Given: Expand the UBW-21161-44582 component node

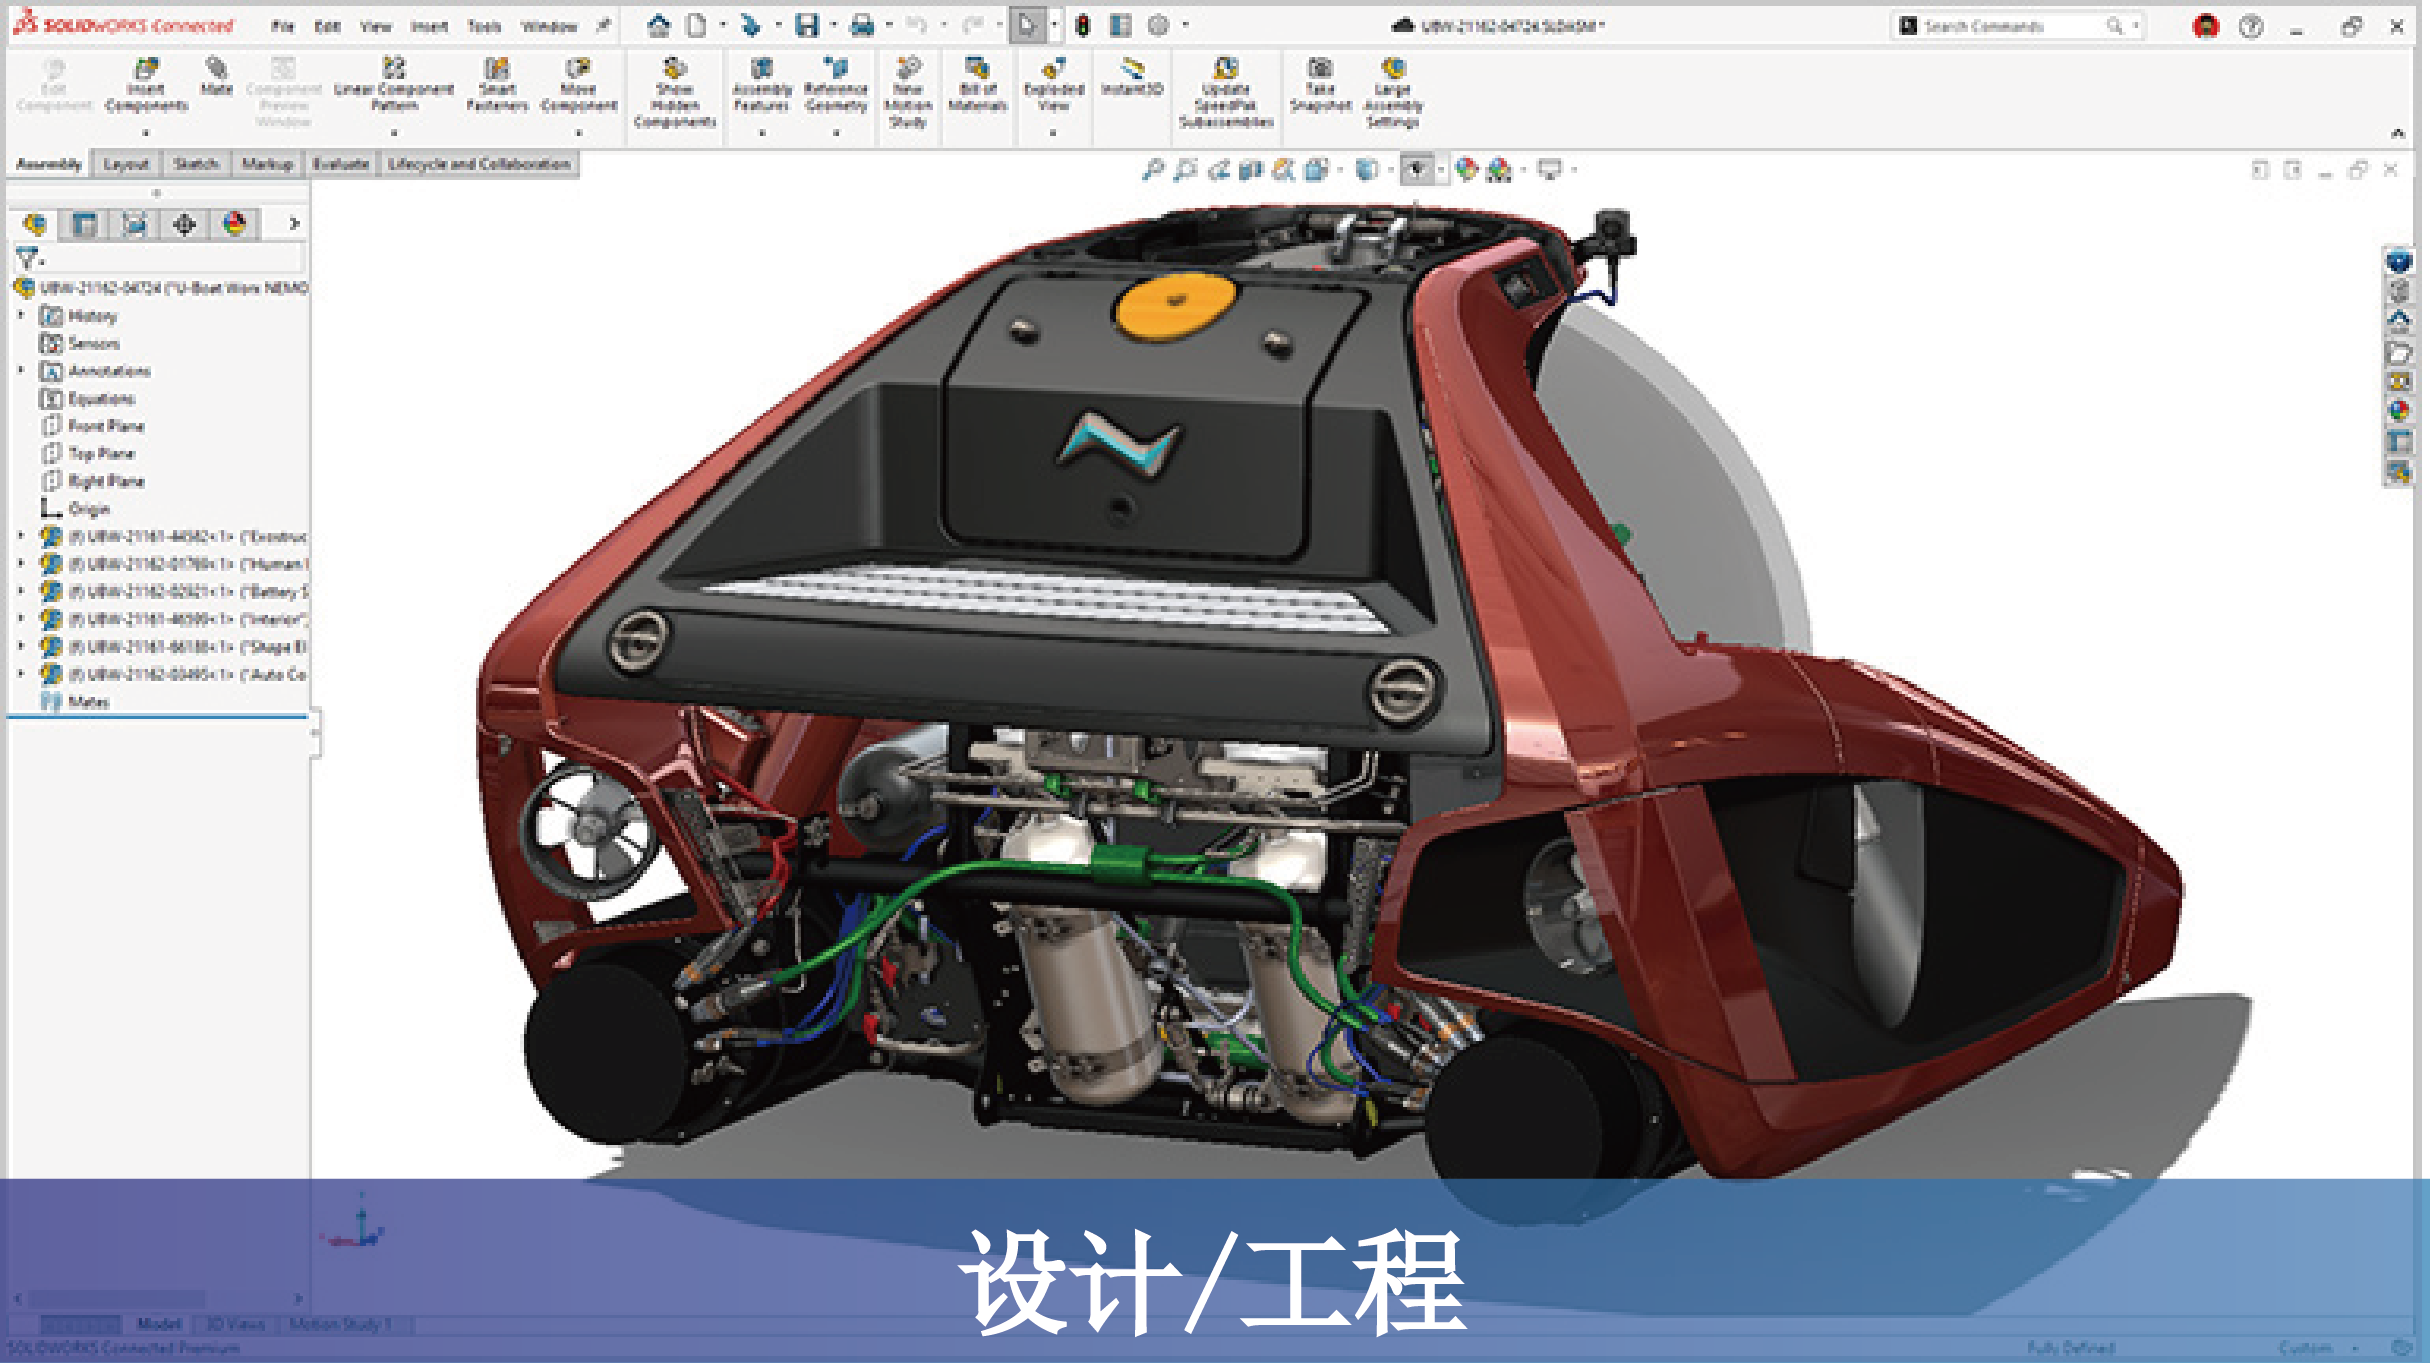Looking at the screenshot, I should coord(21,537).
